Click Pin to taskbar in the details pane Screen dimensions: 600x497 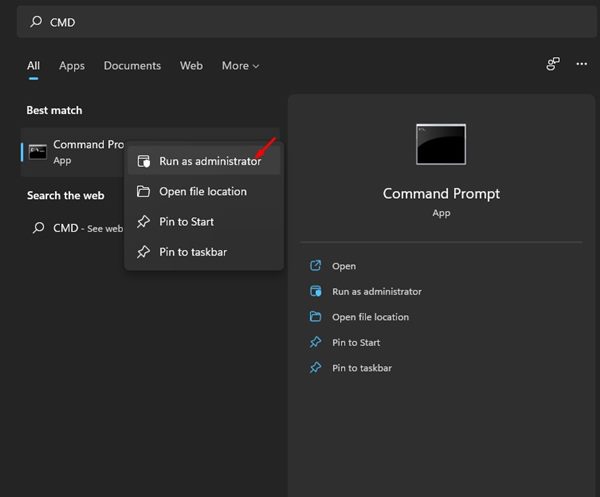pos(362,368)
